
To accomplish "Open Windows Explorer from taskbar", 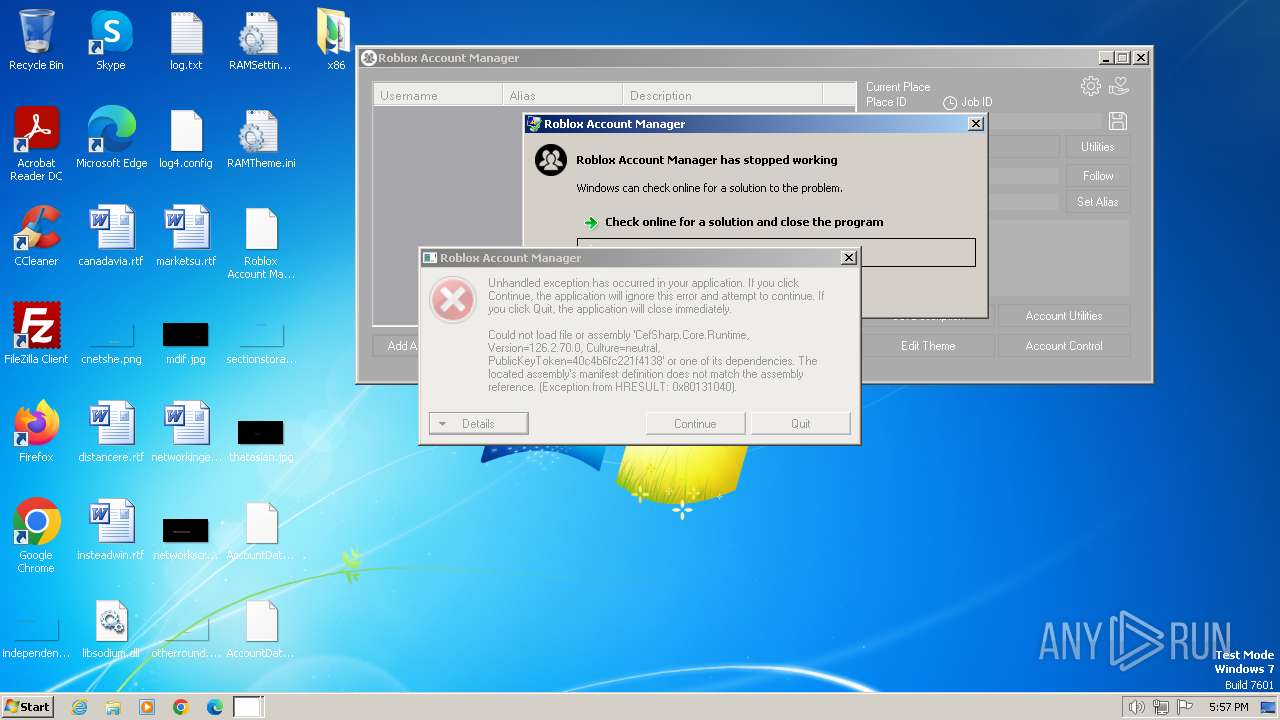I will tap(113, 707).
